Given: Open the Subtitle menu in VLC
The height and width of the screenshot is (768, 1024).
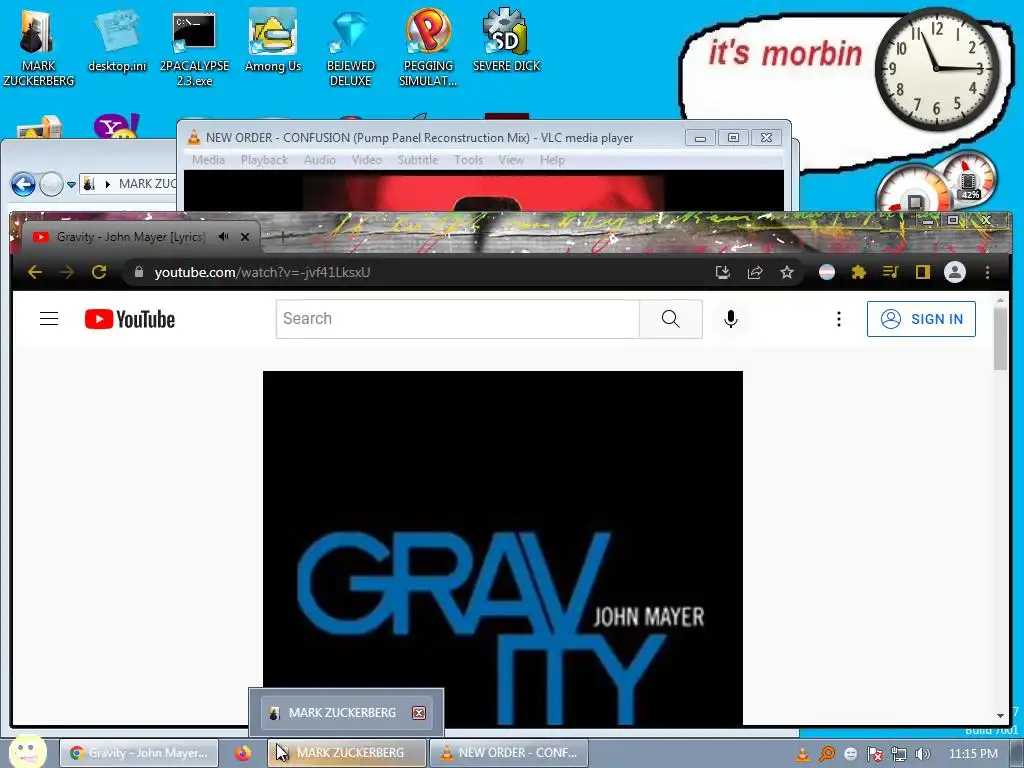Looking at the screenshot, I should 418,160.
